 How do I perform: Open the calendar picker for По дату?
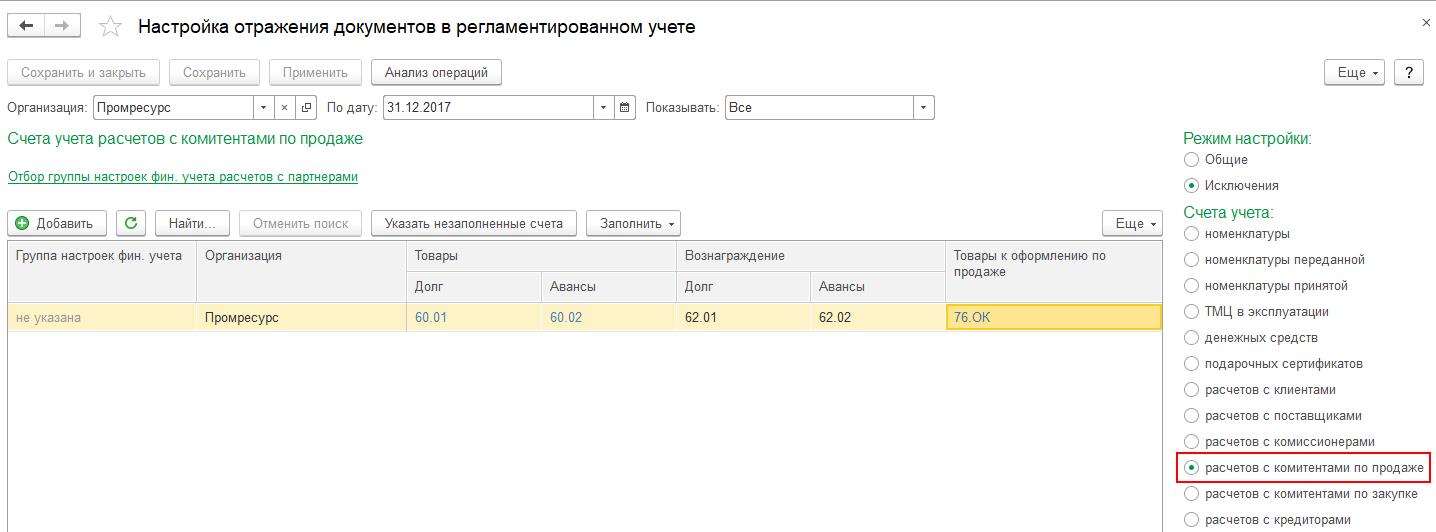[x=625, y=107]
